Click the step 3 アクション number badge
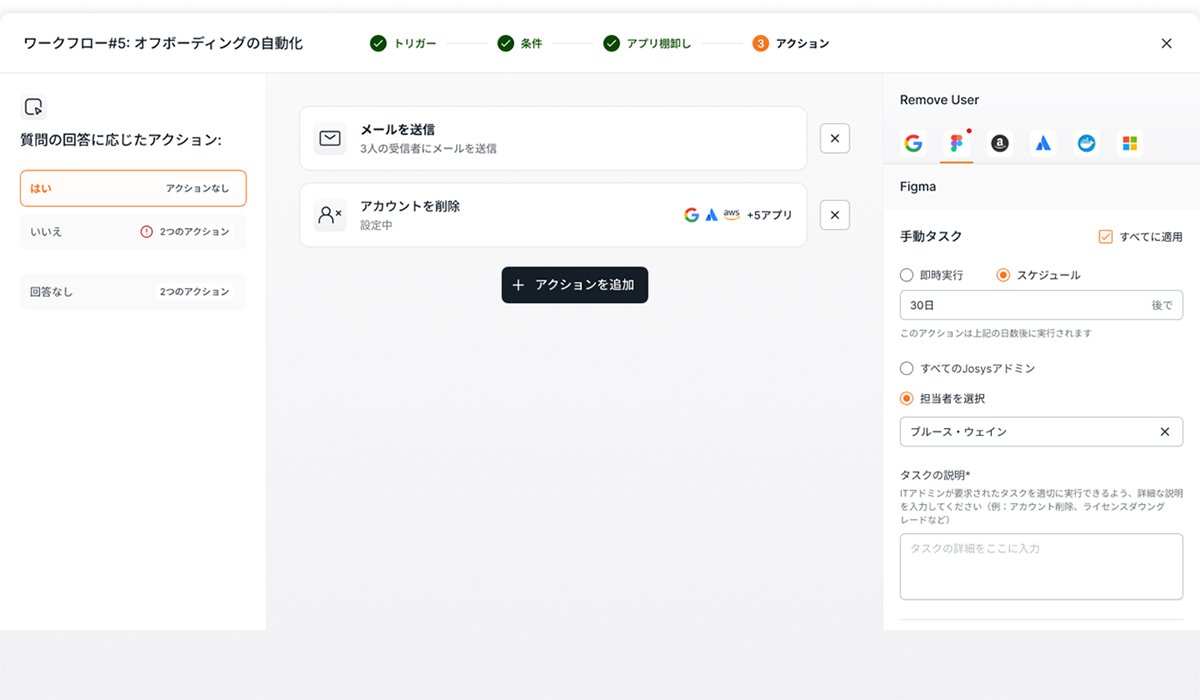This screenshot has height=700, width=1200. [760, 43]
